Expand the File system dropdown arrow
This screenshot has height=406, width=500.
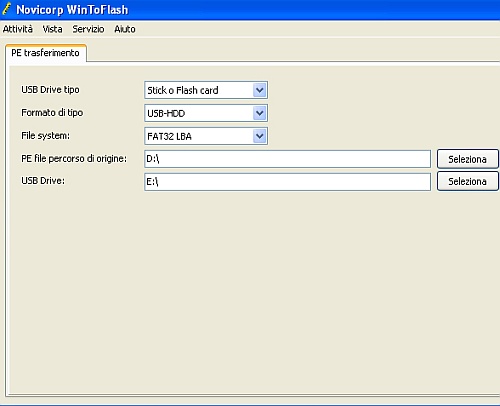pos(259,136)
